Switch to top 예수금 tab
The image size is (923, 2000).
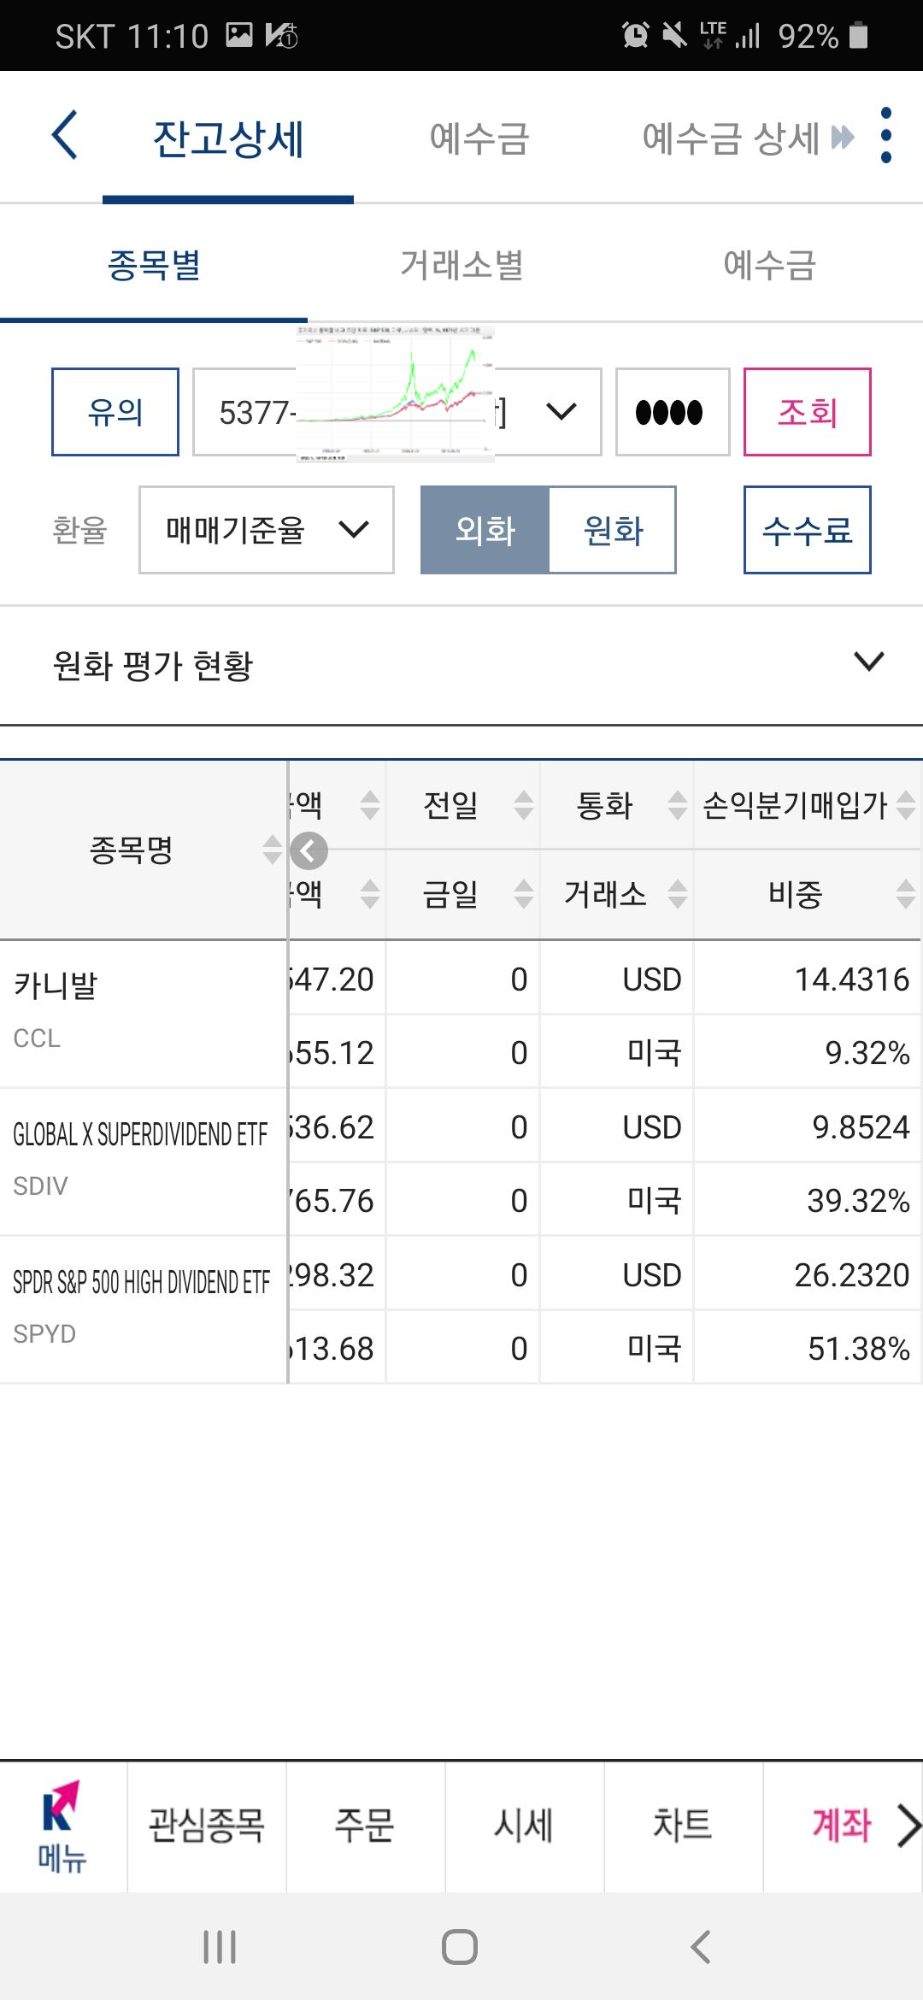[479, 138]
